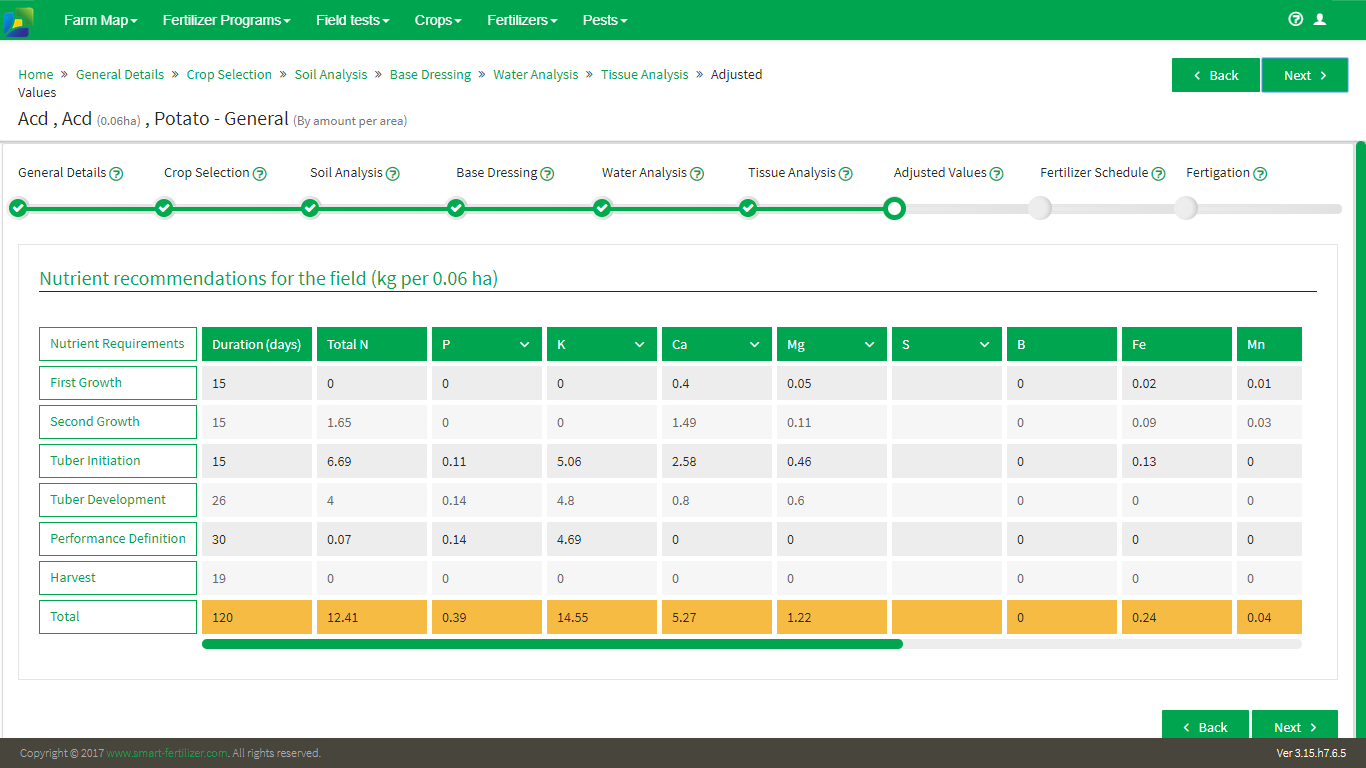The width and height of the screenshot is (1366, 768).
Task: Open the Pests menu
Action: (605, 20)
